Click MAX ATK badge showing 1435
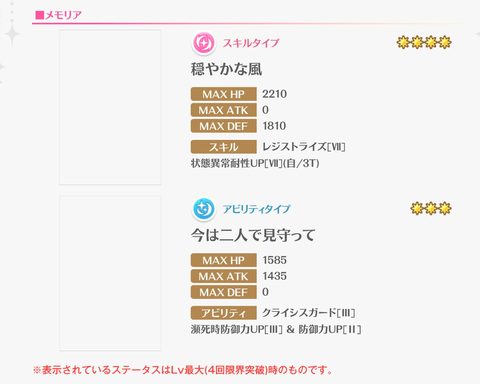Viewport: 480px width, 384px height. [224, 276]
